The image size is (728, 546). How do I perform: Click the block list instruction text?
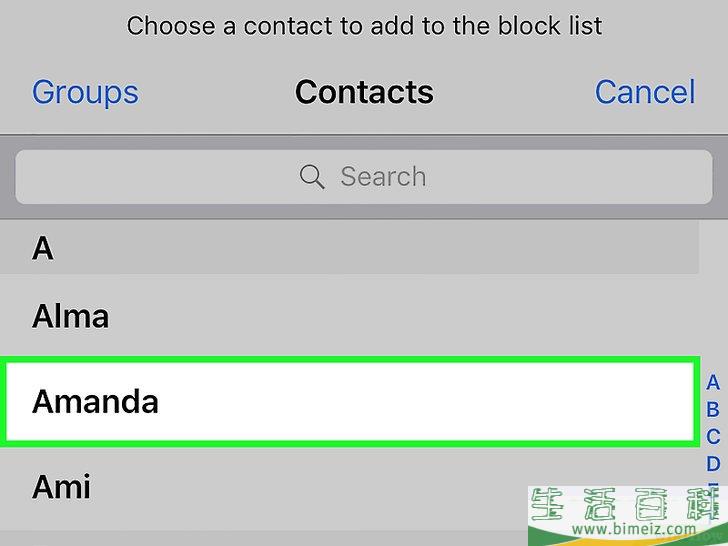coord(364,26)
